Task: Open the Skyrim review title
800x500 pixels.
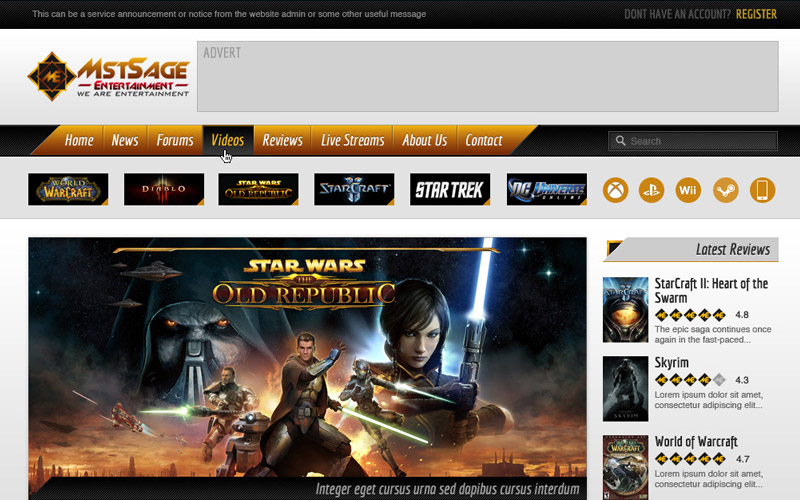Action: click(x=671, y=363)
